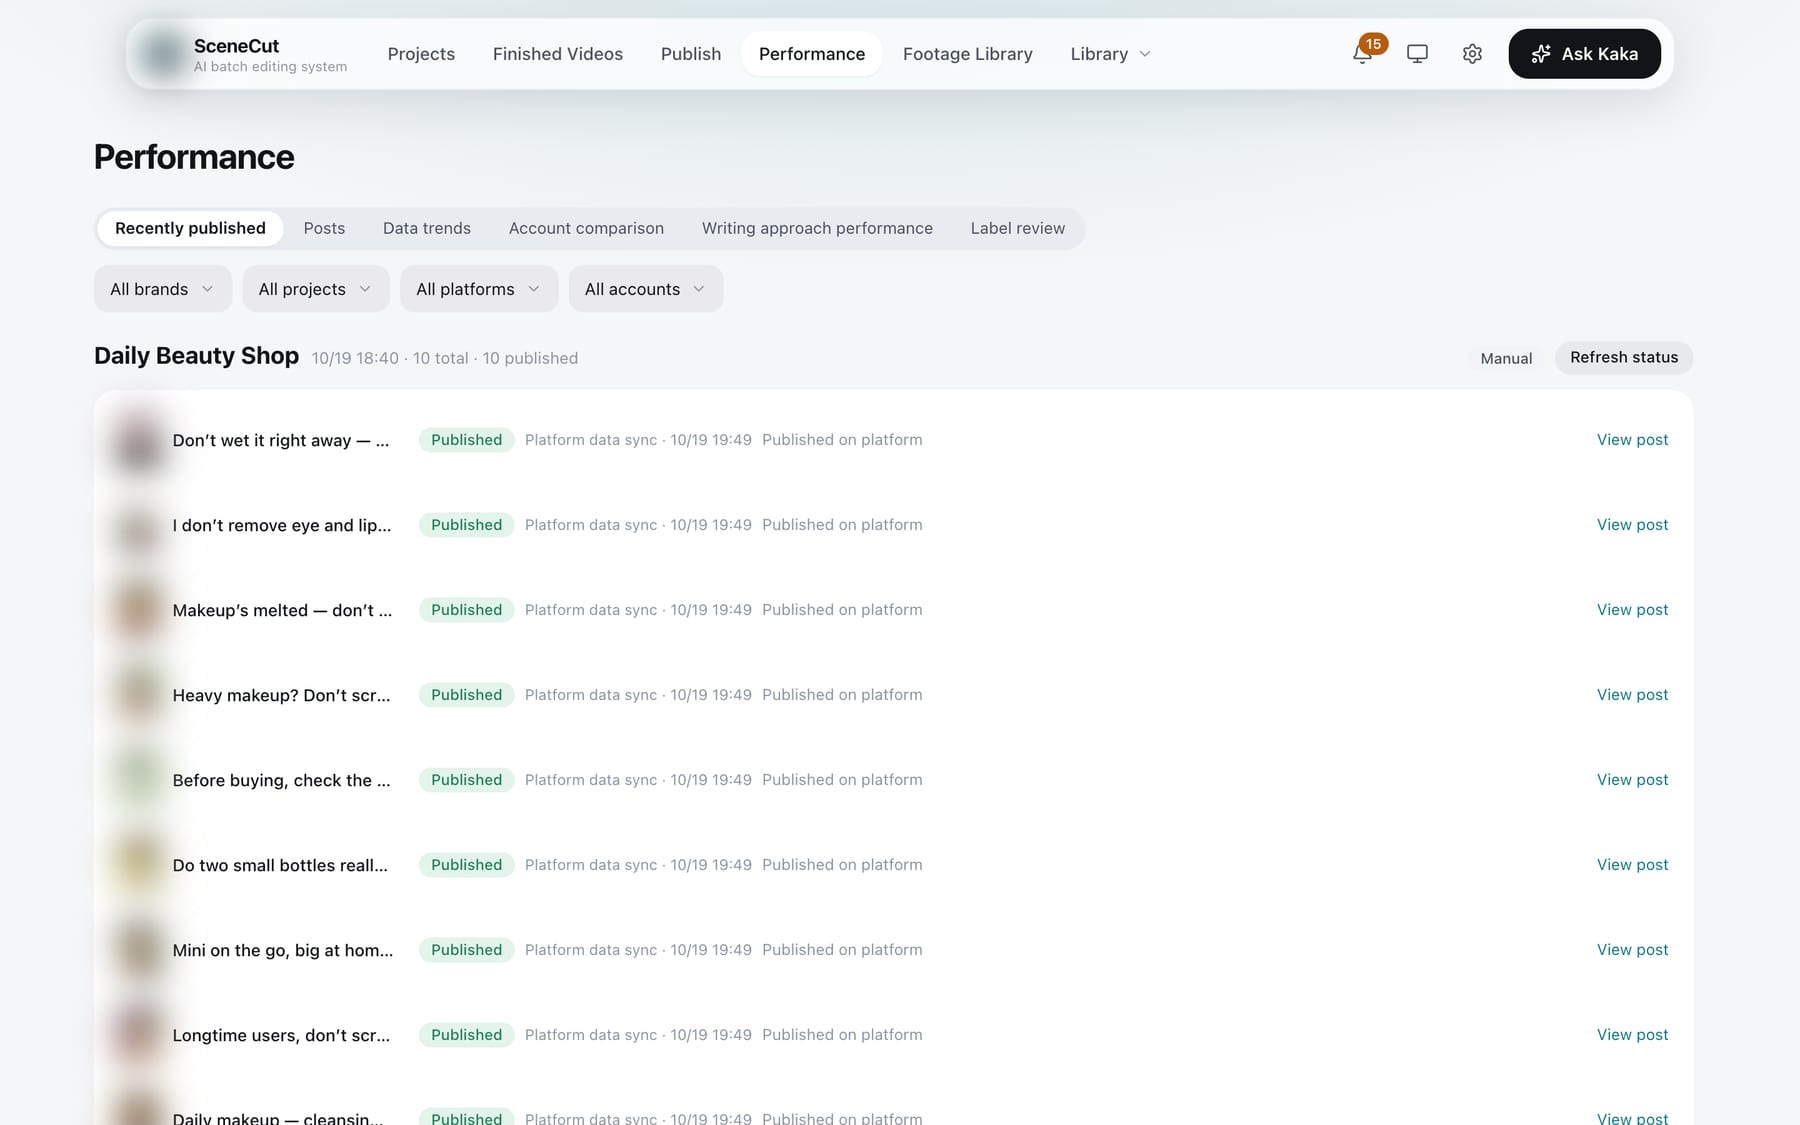
Task: Select the Performance nav item
Action: [812, 54]
